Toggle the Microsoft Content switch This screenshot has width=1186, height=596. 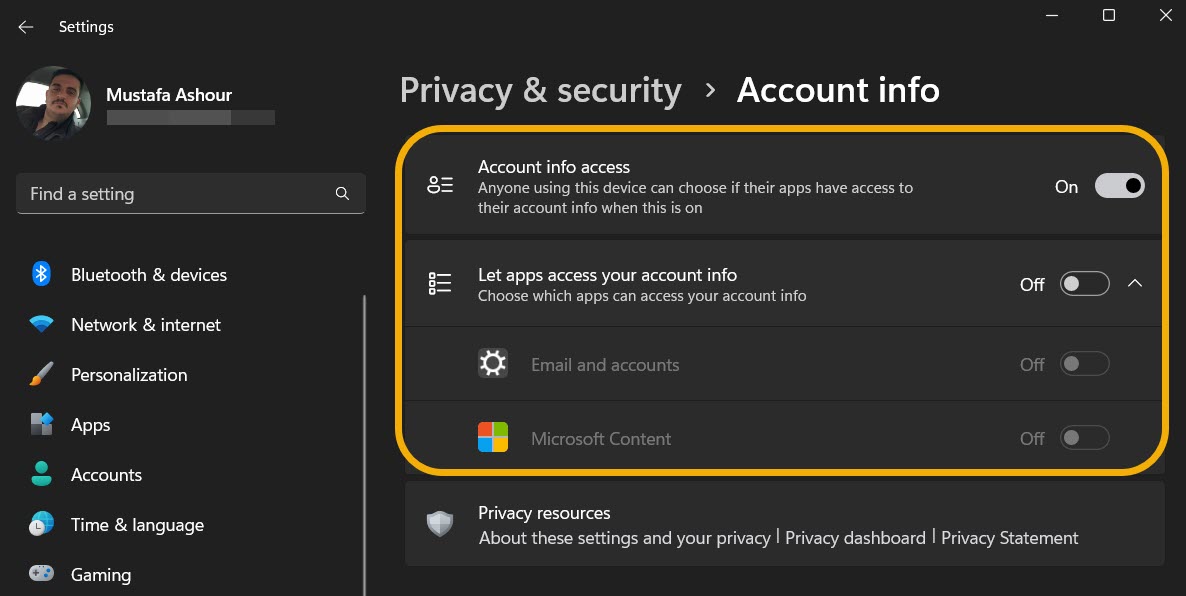coord(1084,437)
